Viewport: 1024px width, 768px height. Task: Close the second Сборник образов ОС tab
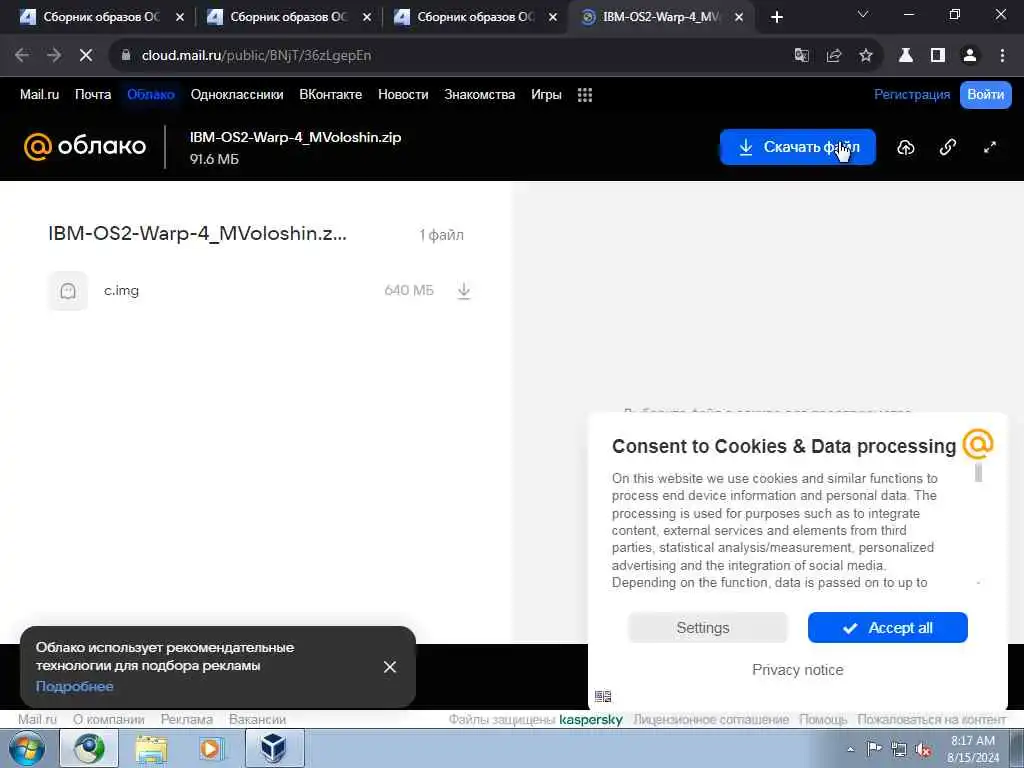[367, 17]
